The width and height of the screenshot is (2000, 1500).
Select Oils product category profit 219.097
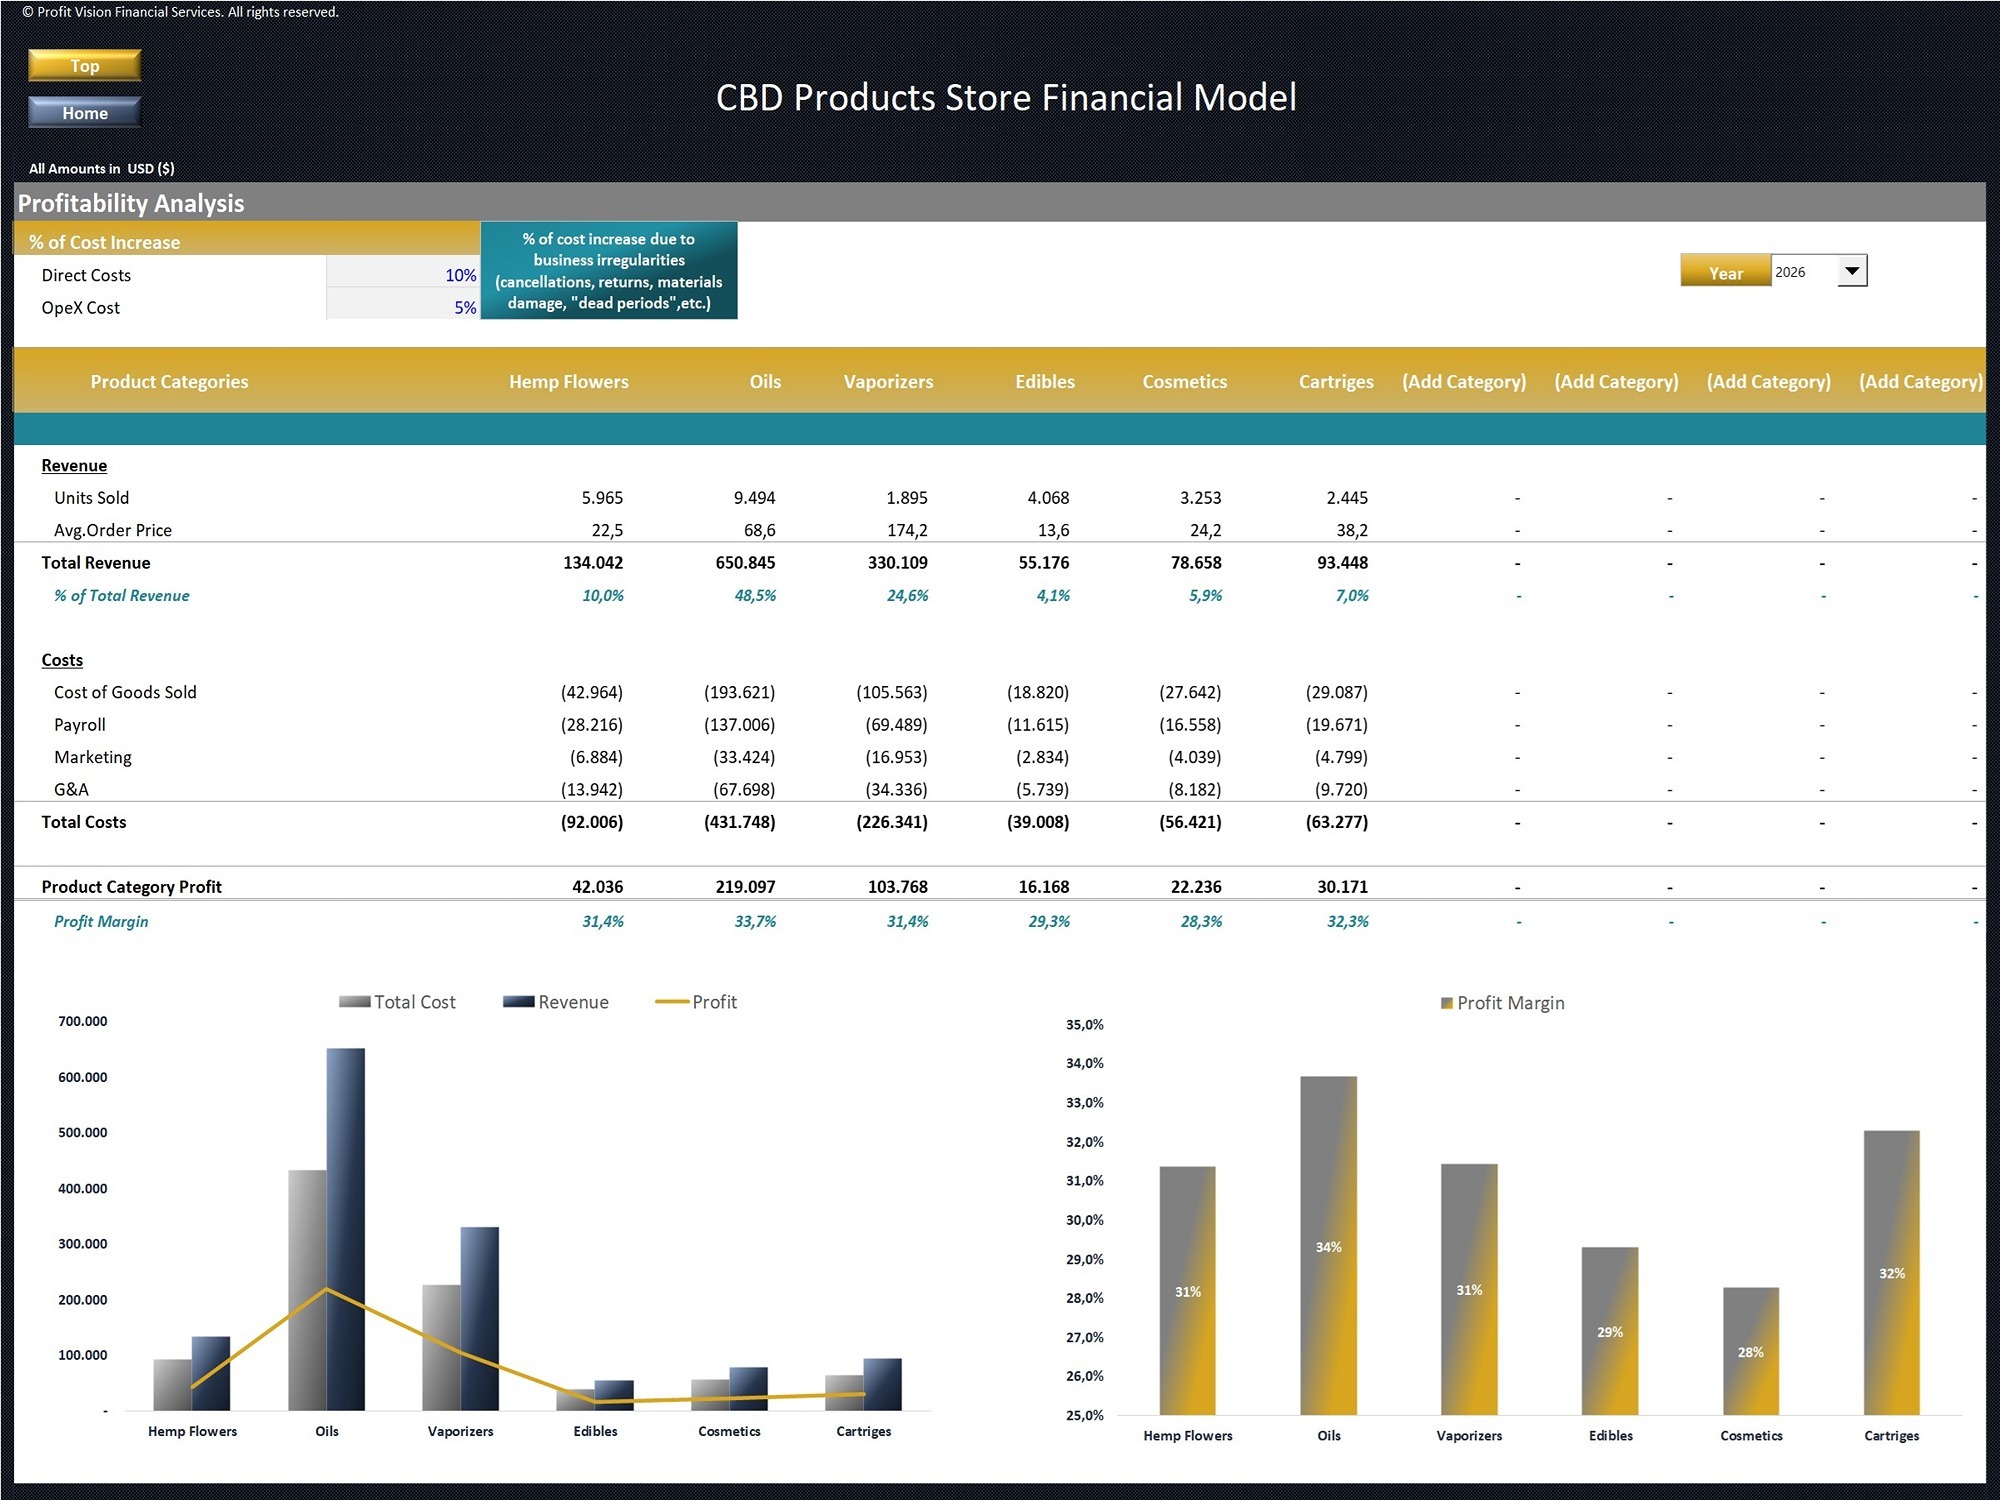click(x=745, y=886)
